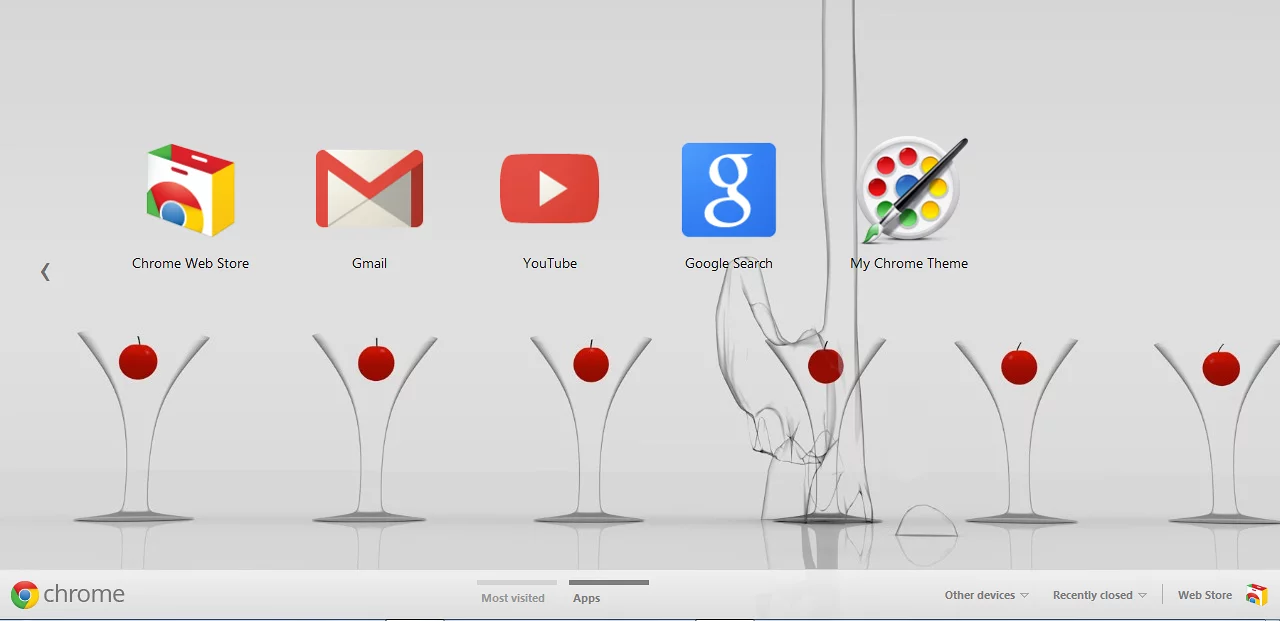The image size is (1280, 621).
Task: Click the Google Search text label
Action: [x=728, y=263]
